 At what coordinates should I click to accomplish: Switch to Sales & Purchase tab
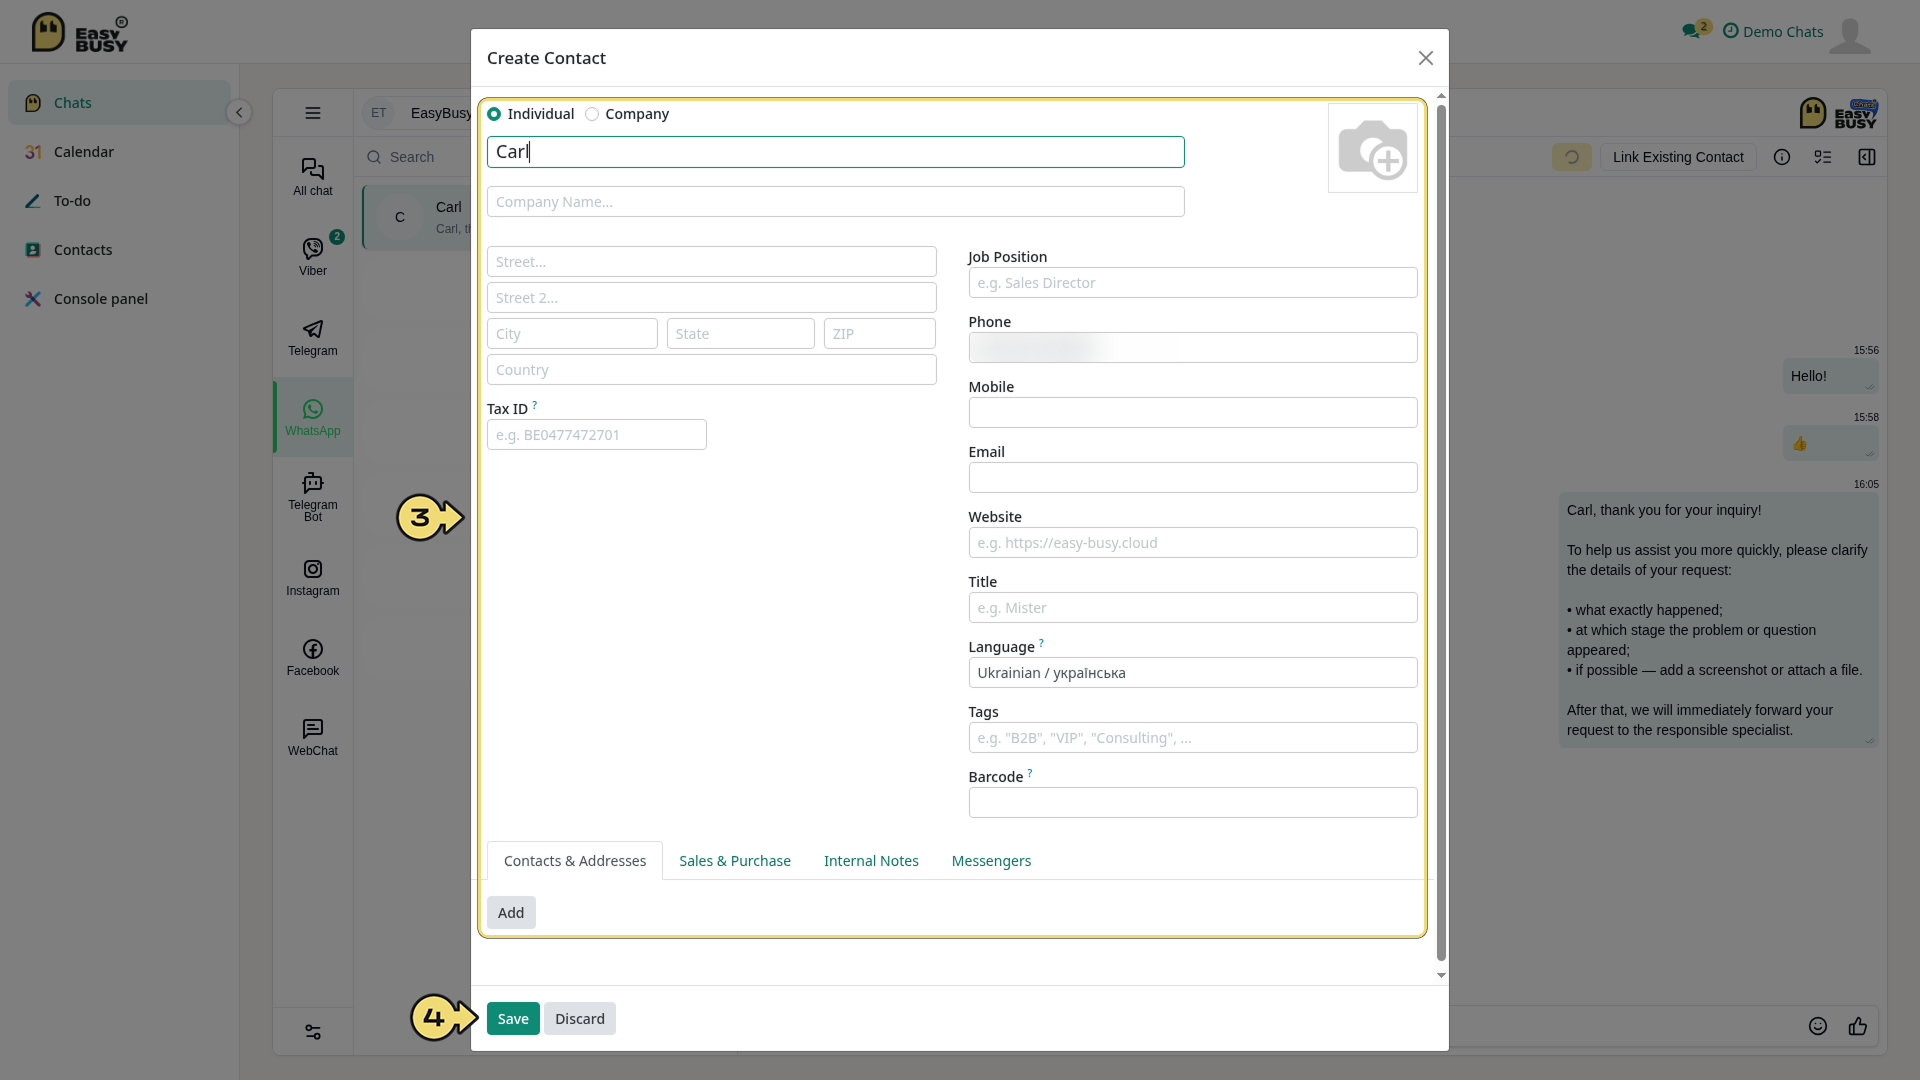[735, 861]
